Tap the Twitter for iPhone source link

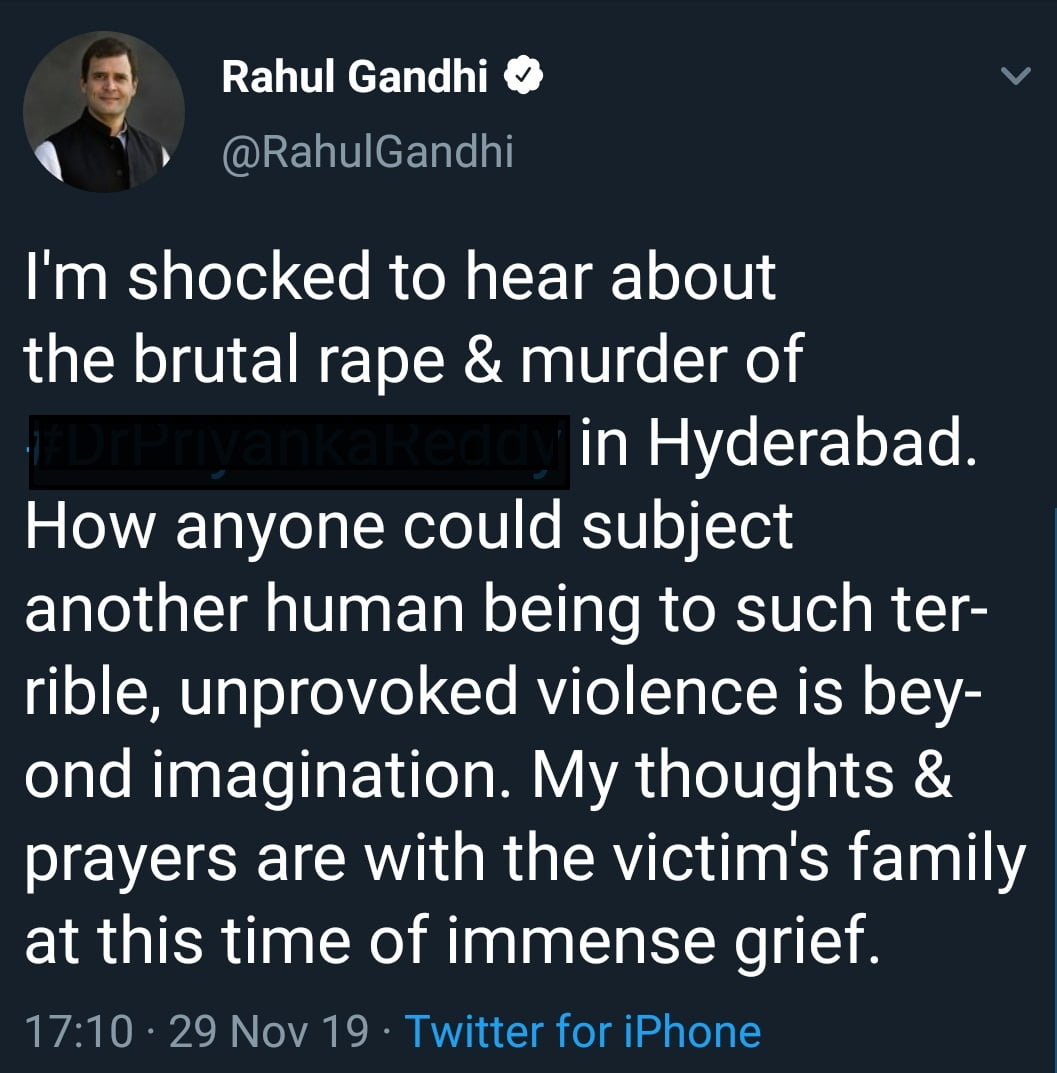point(582,1031)
